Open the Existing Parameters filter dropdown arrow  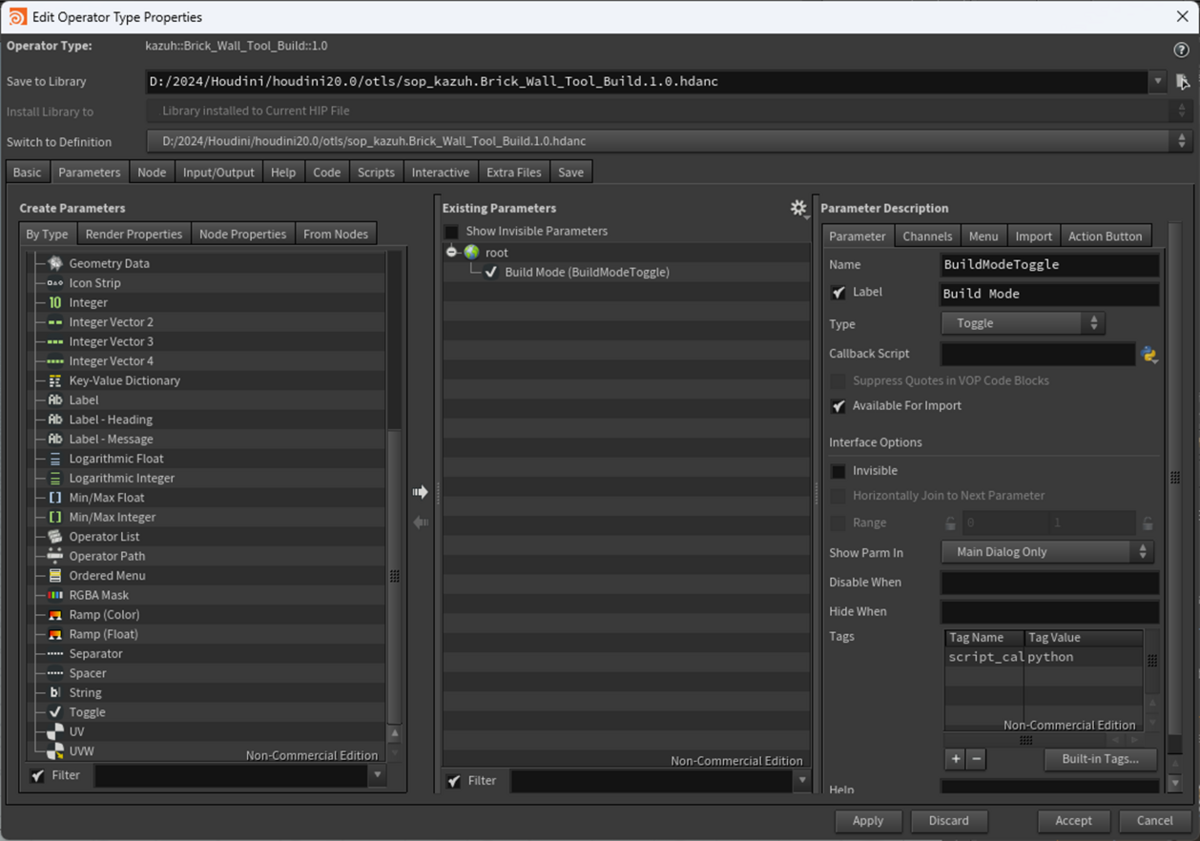(x=801, y=780)
